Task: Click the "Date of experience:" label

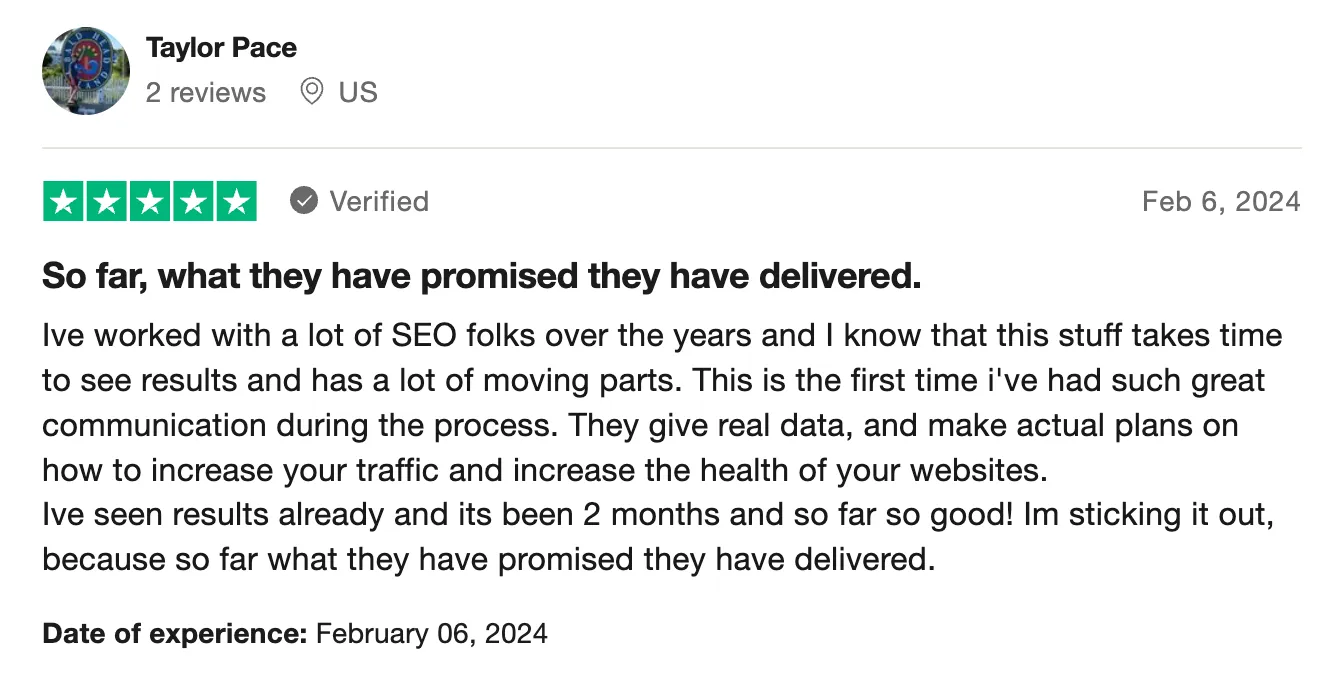Action: point(175,633)
